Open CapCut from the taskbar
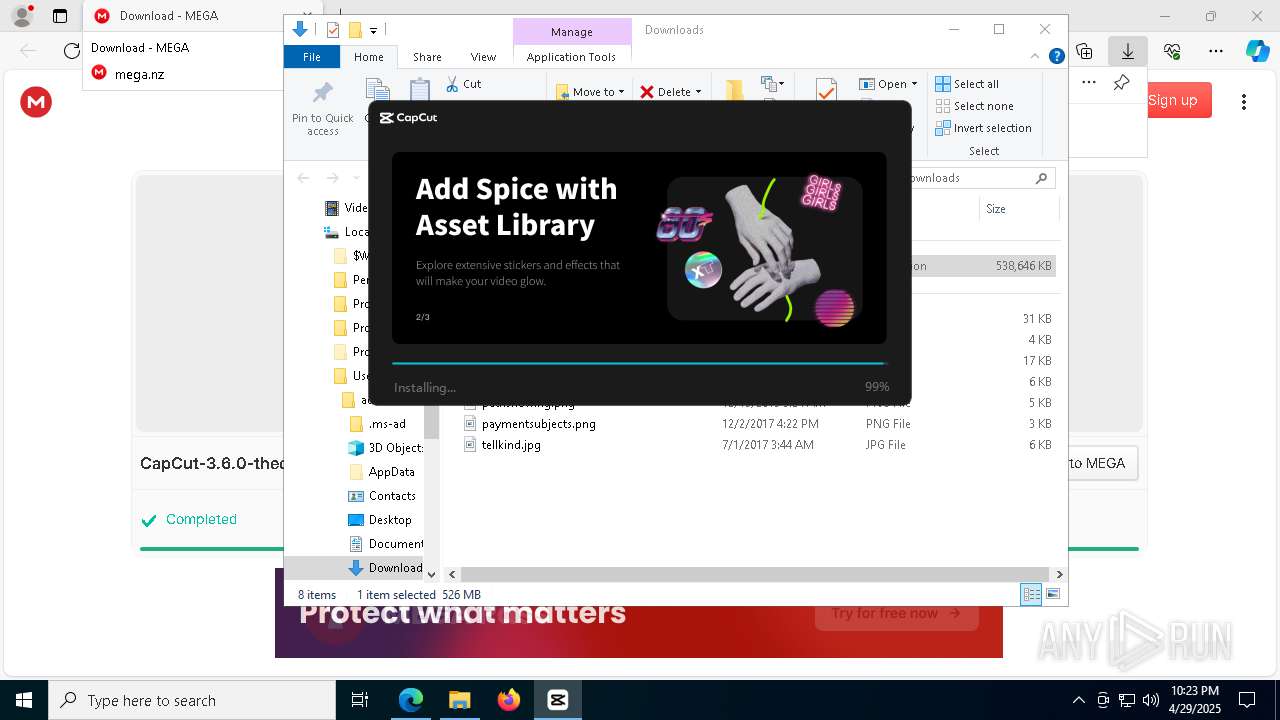Viewport: 1280px width, 720px height. pos(558,700)
